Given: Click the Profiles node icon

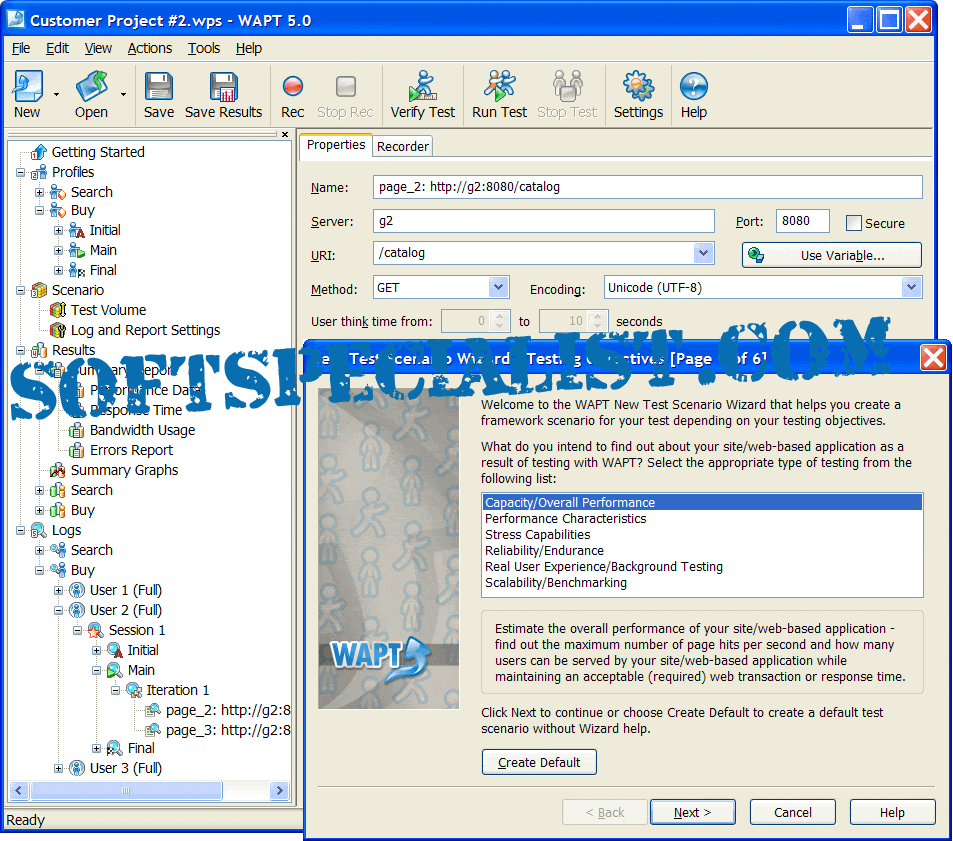Looking at the screenshot, I should (x=39, y=172).
